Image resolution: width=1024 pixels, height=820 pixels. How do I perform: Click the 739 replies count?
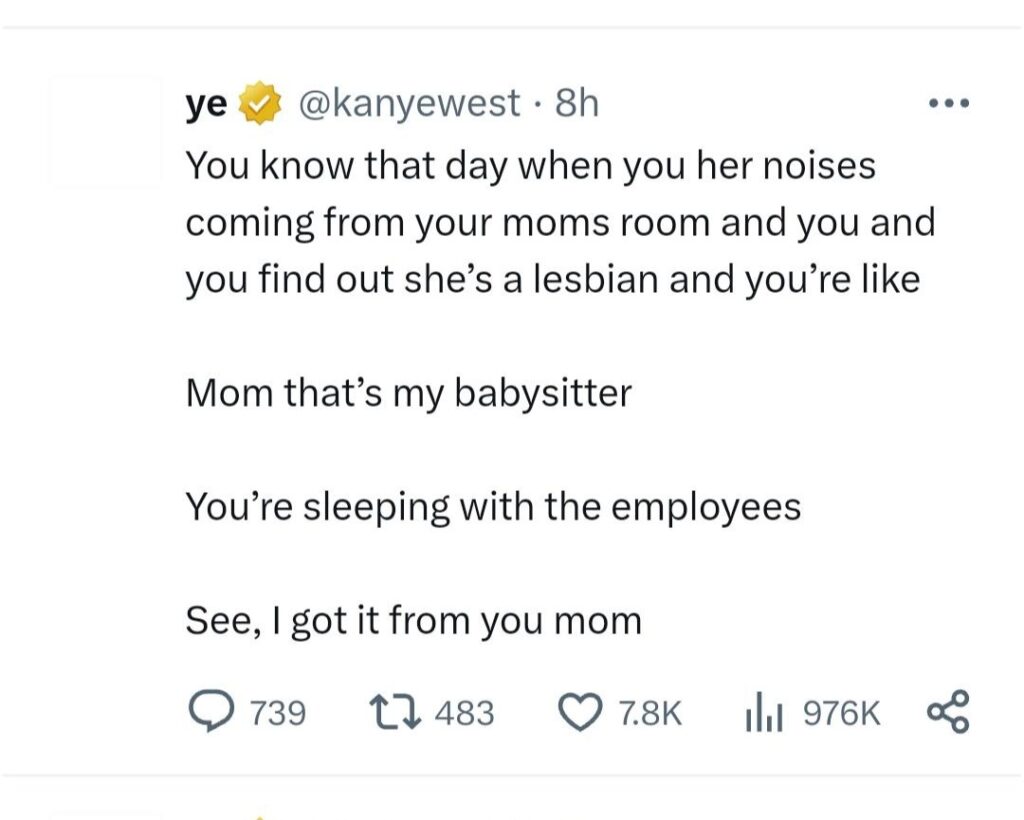click(x=275, y=713)
